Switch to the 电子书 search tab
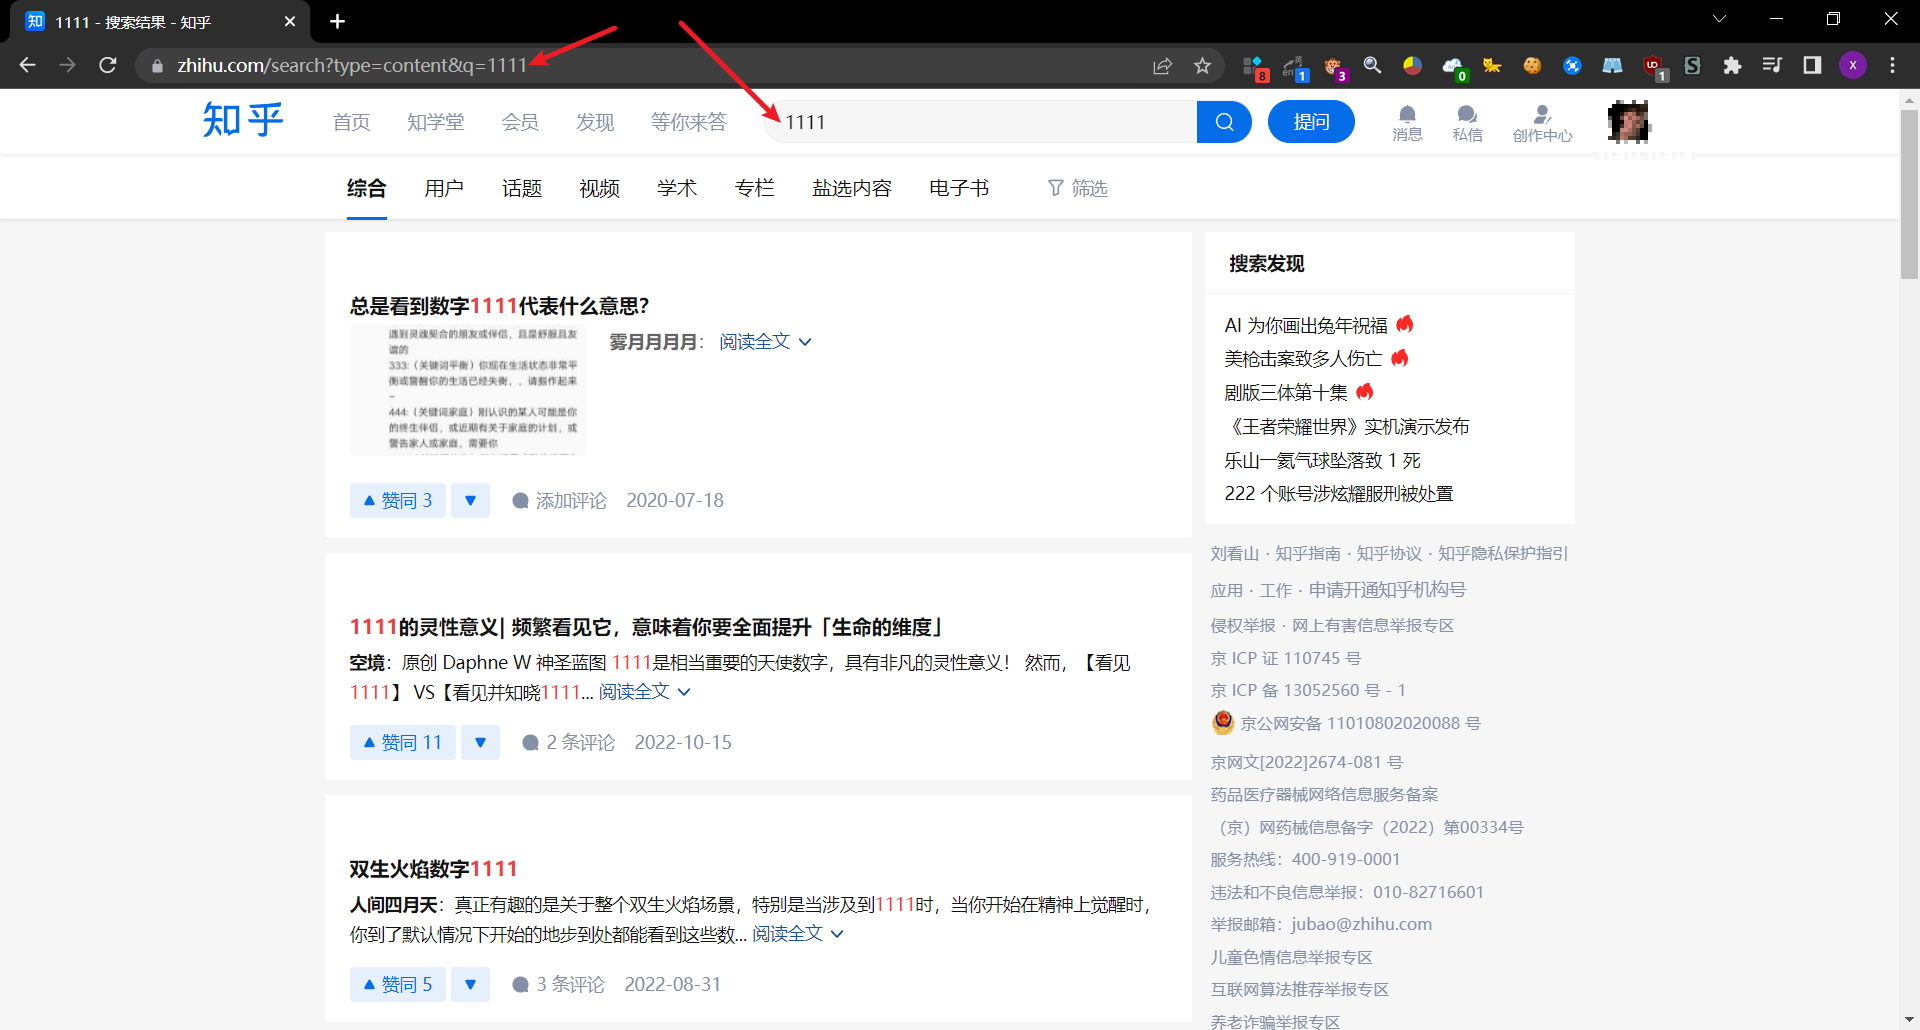Viewport: 1920px width, 1030px height. 959,188
